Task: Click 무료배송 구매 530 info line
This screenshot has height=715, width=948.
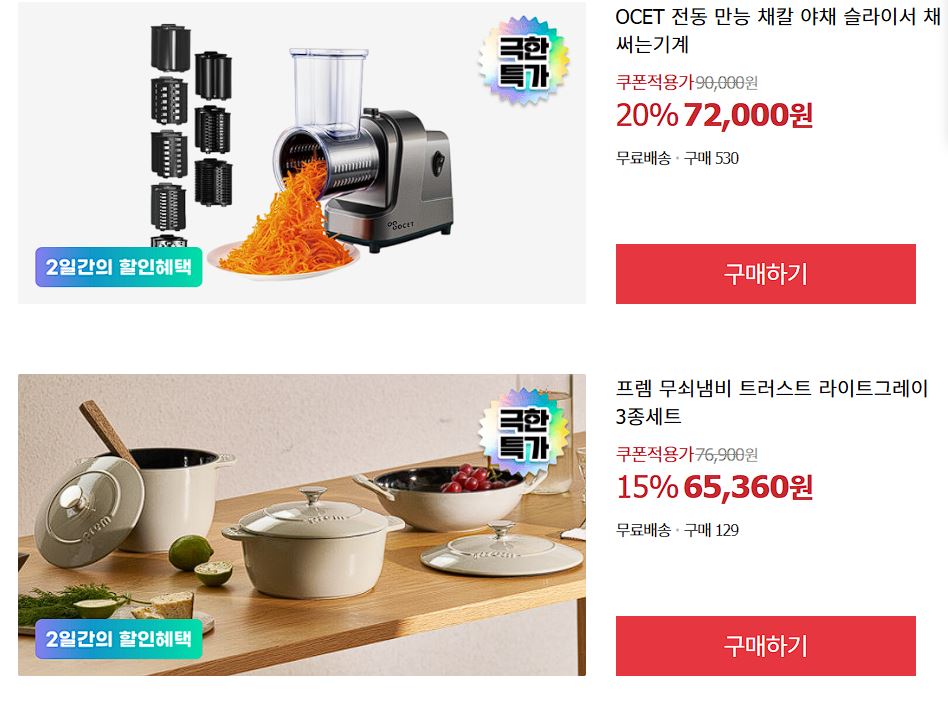Action: point(677,158)
